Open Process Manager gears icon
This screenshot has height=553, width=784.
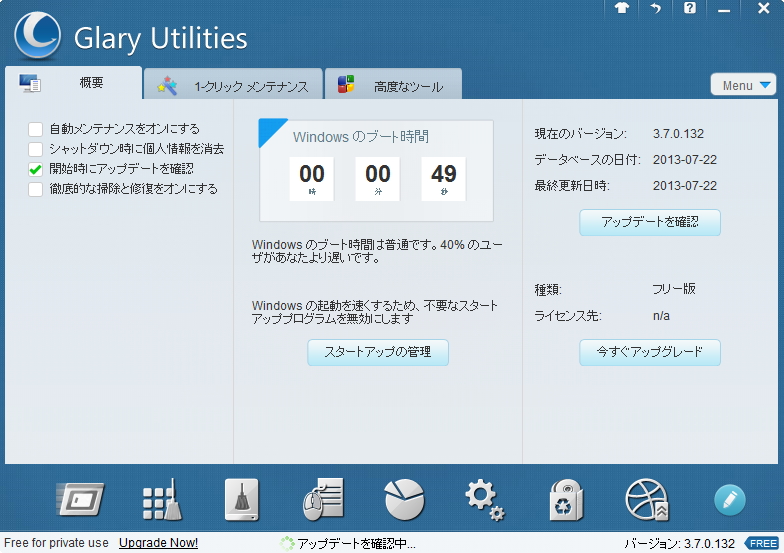[484, 500]
